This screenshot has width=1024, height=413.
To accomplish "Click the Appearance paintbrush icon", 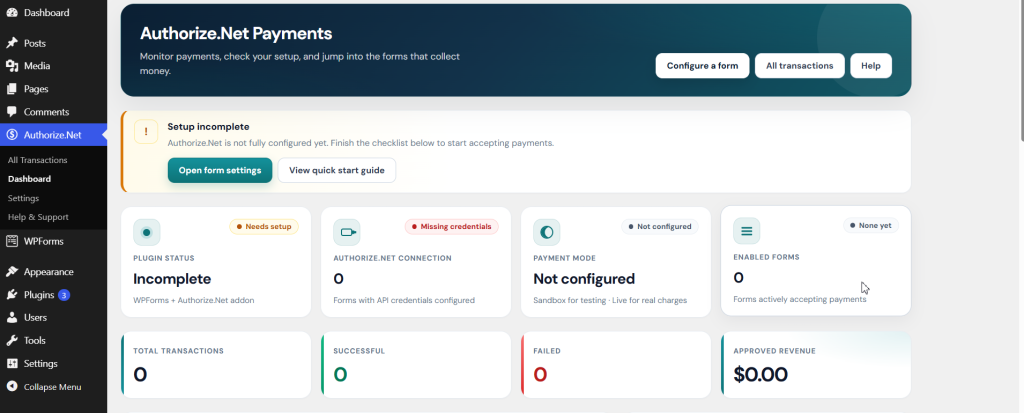I will 12,272.
